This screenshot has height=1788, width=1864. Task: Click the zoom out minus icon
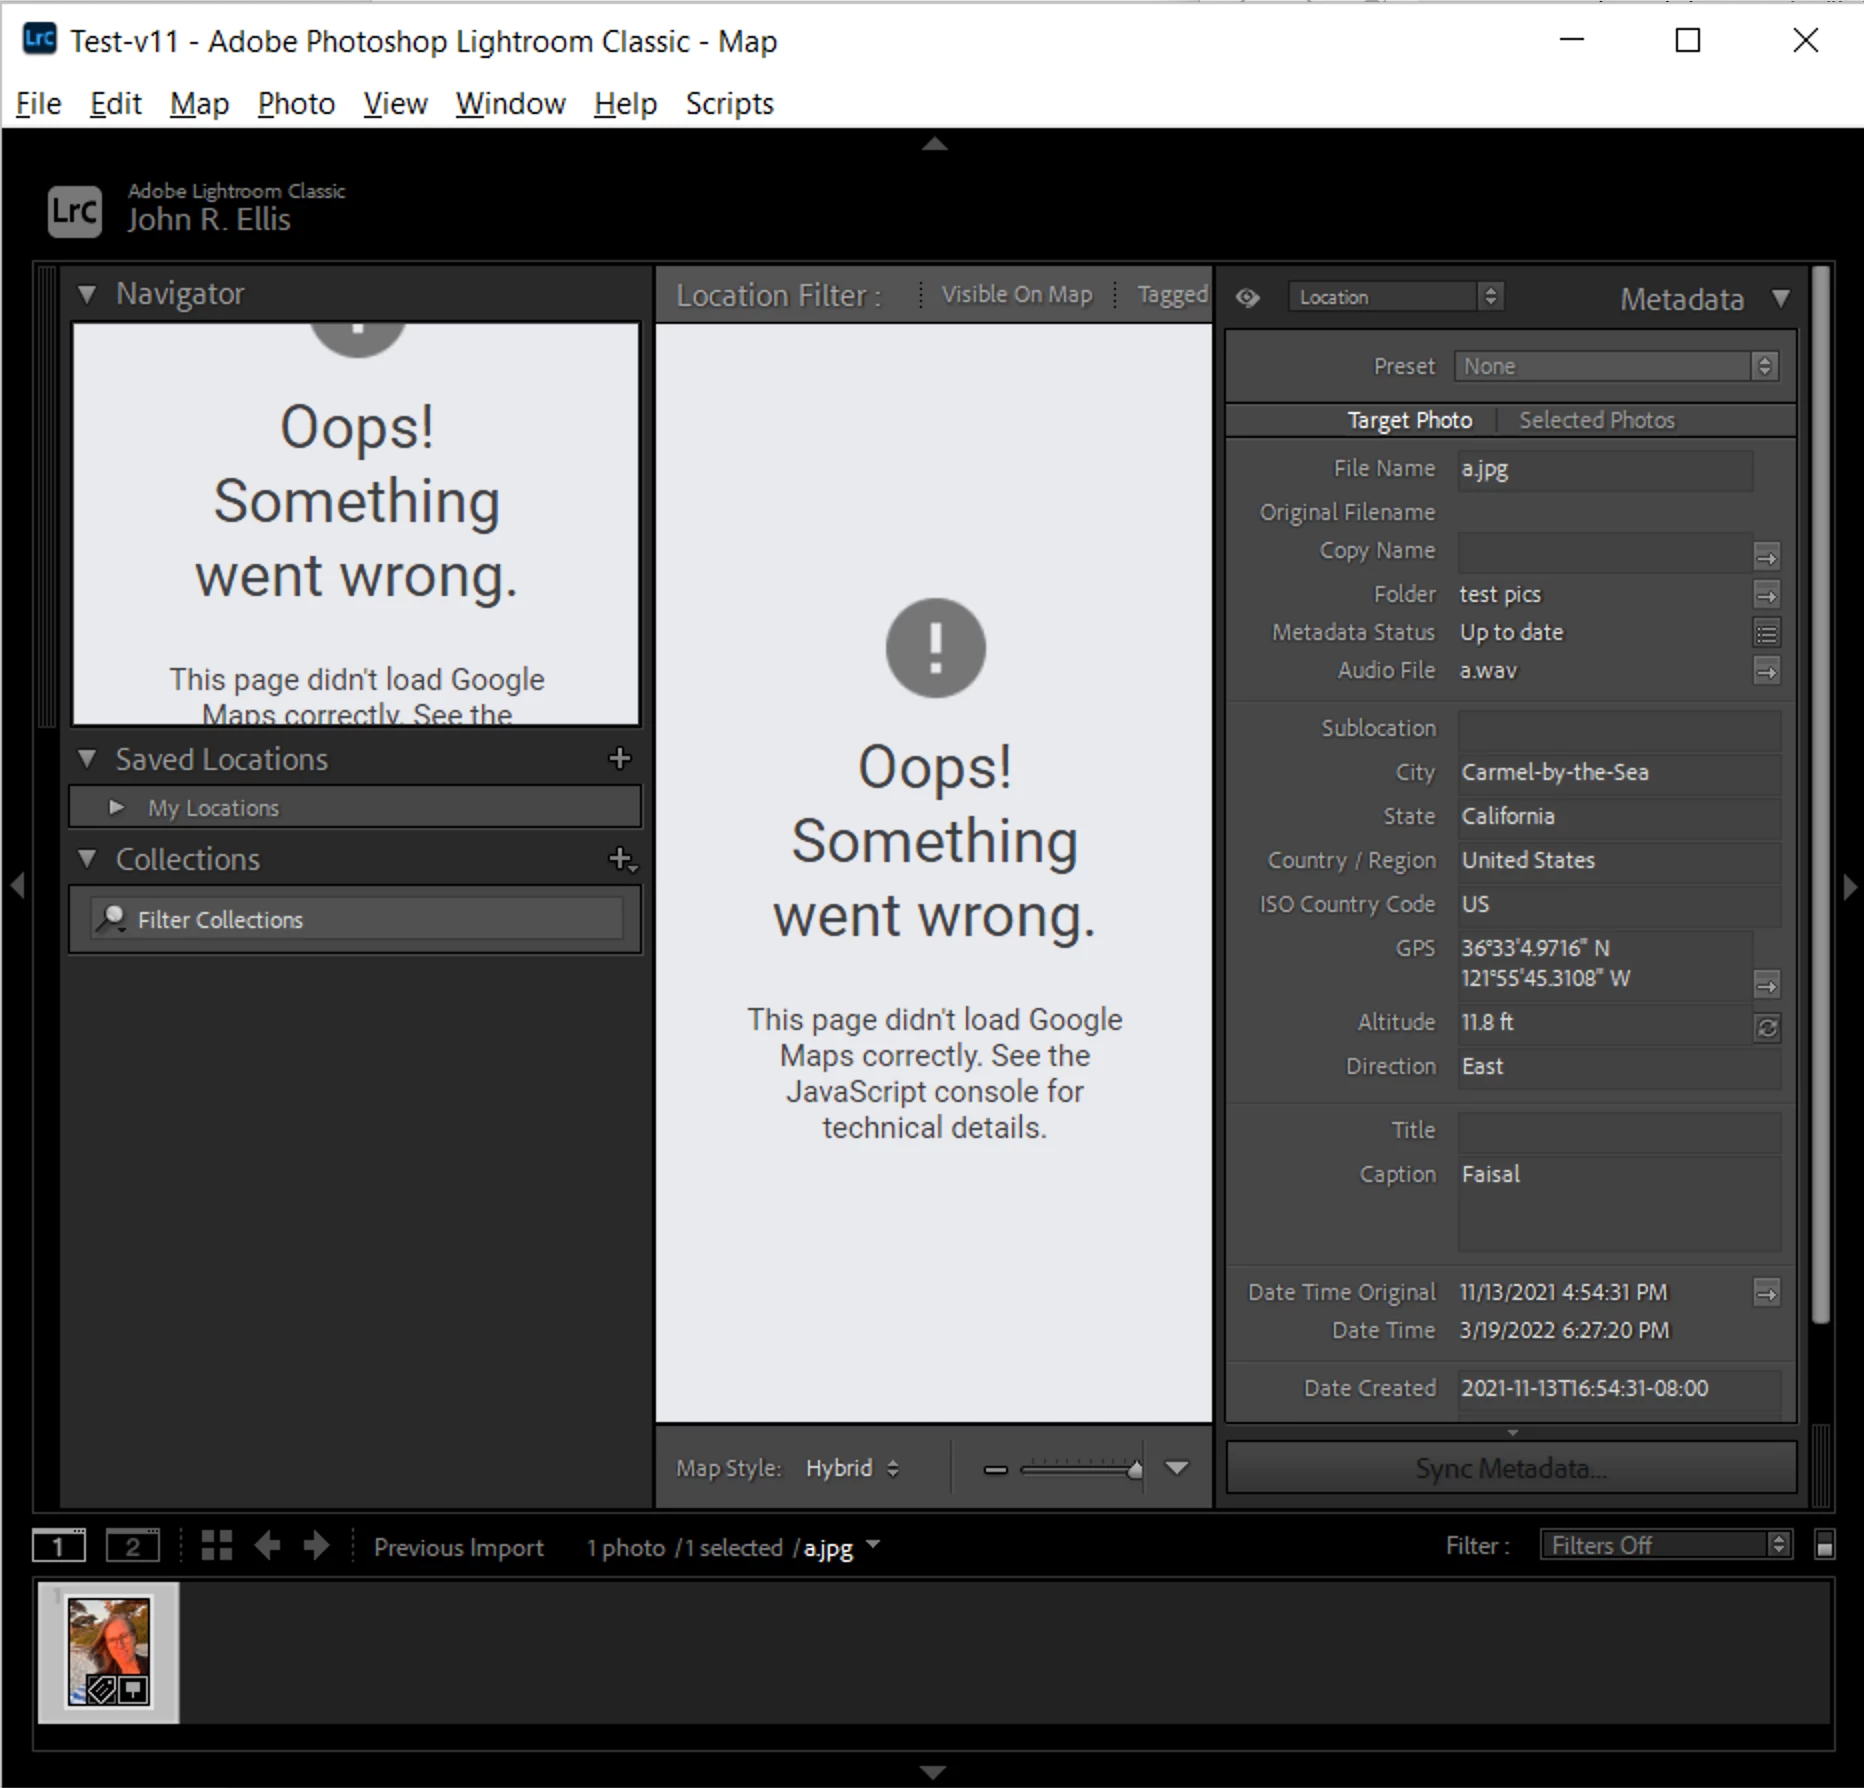pyautogui.click(x=995, y=1469)
